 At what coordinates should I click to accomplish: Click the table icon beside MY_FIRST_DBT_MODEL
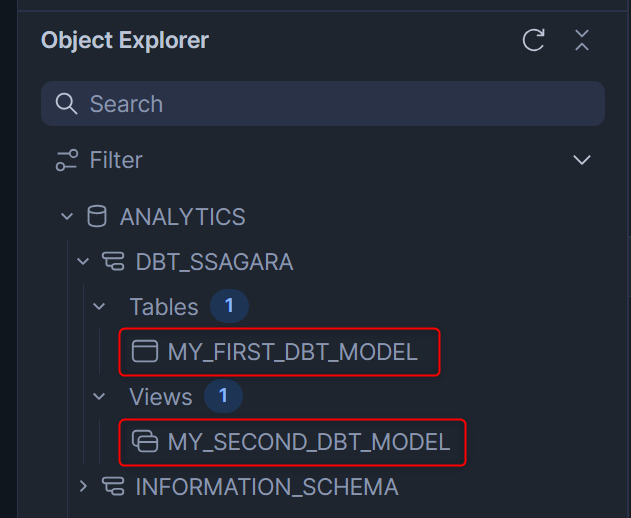point(145,351)
